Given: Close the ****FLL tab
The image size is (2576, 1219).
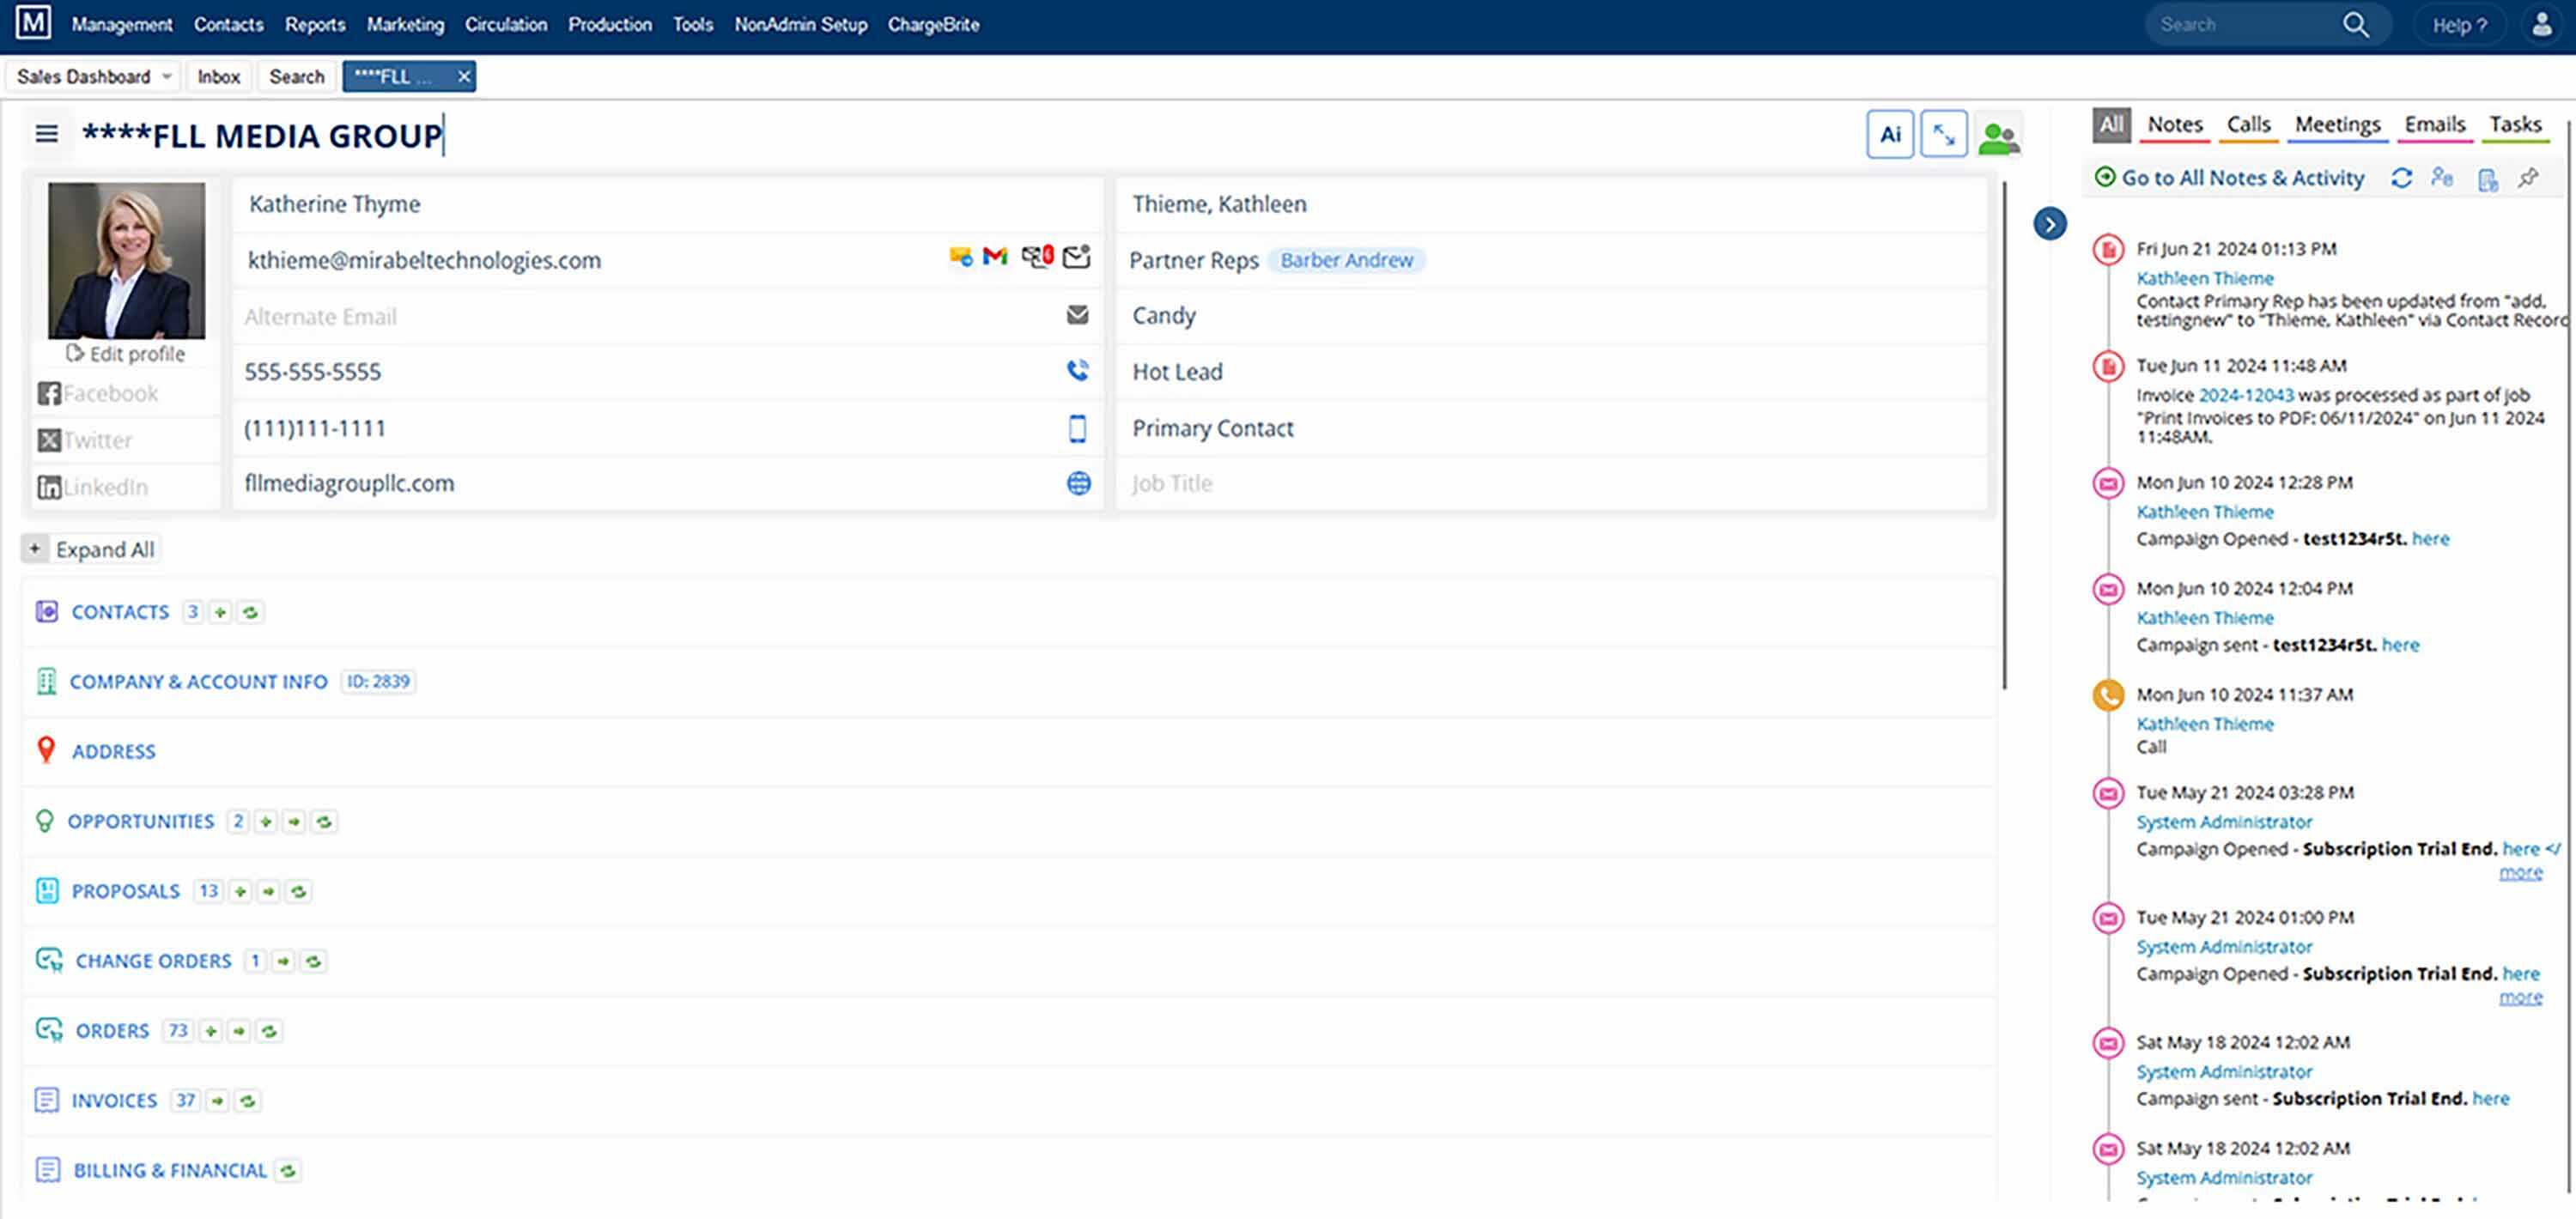Looking at the screenshot, I should pos(464,77).
